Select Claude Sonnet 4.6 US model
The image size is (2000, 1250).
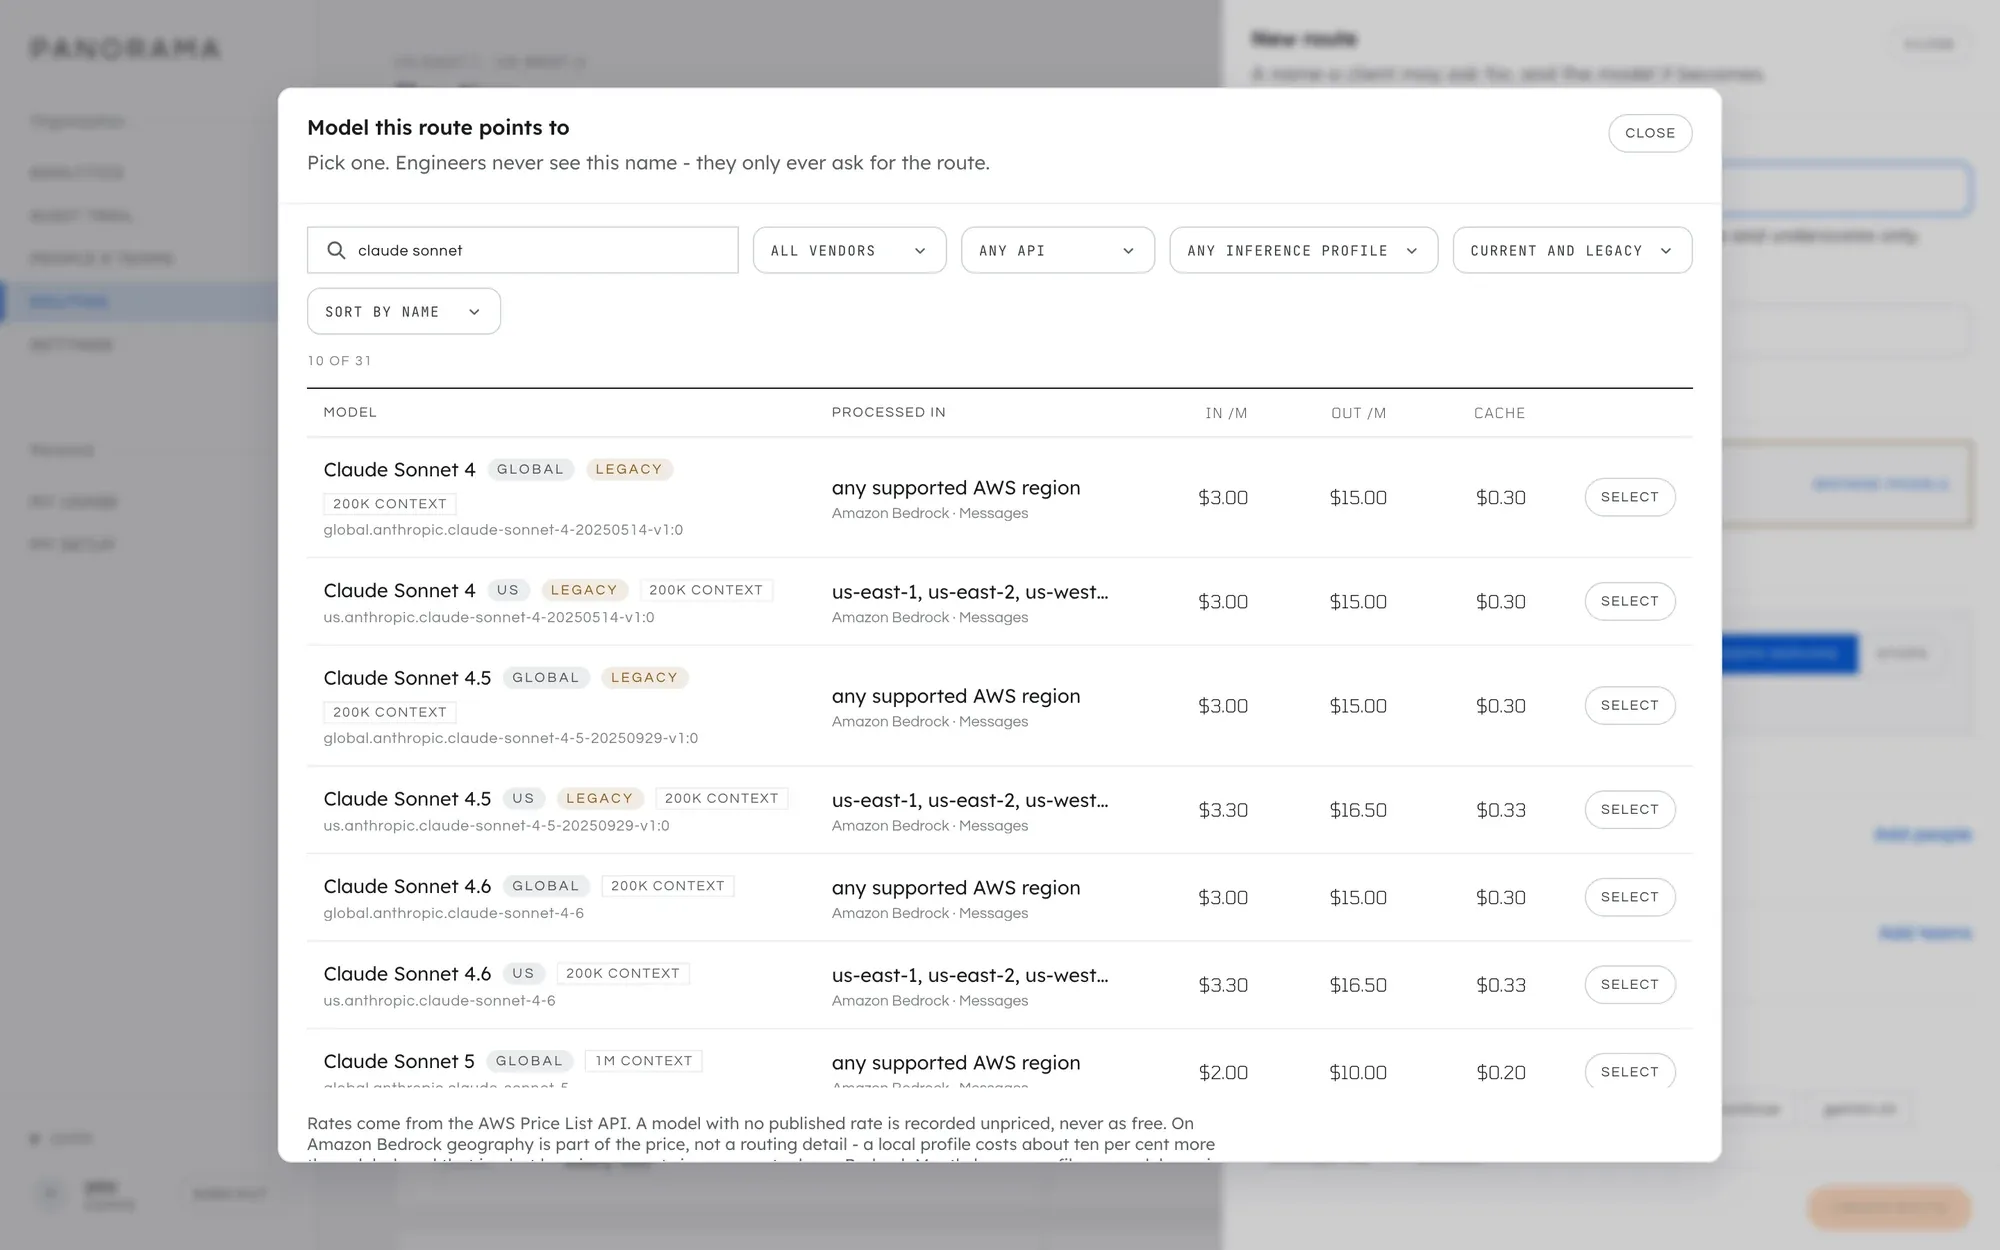click(1630, 984)
